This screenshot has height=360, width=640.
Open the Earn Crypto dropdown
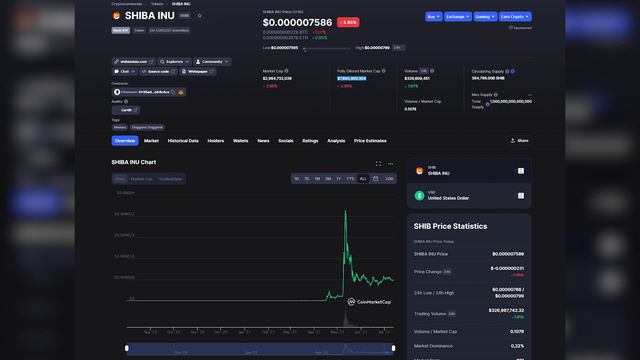tap(515, 17)
